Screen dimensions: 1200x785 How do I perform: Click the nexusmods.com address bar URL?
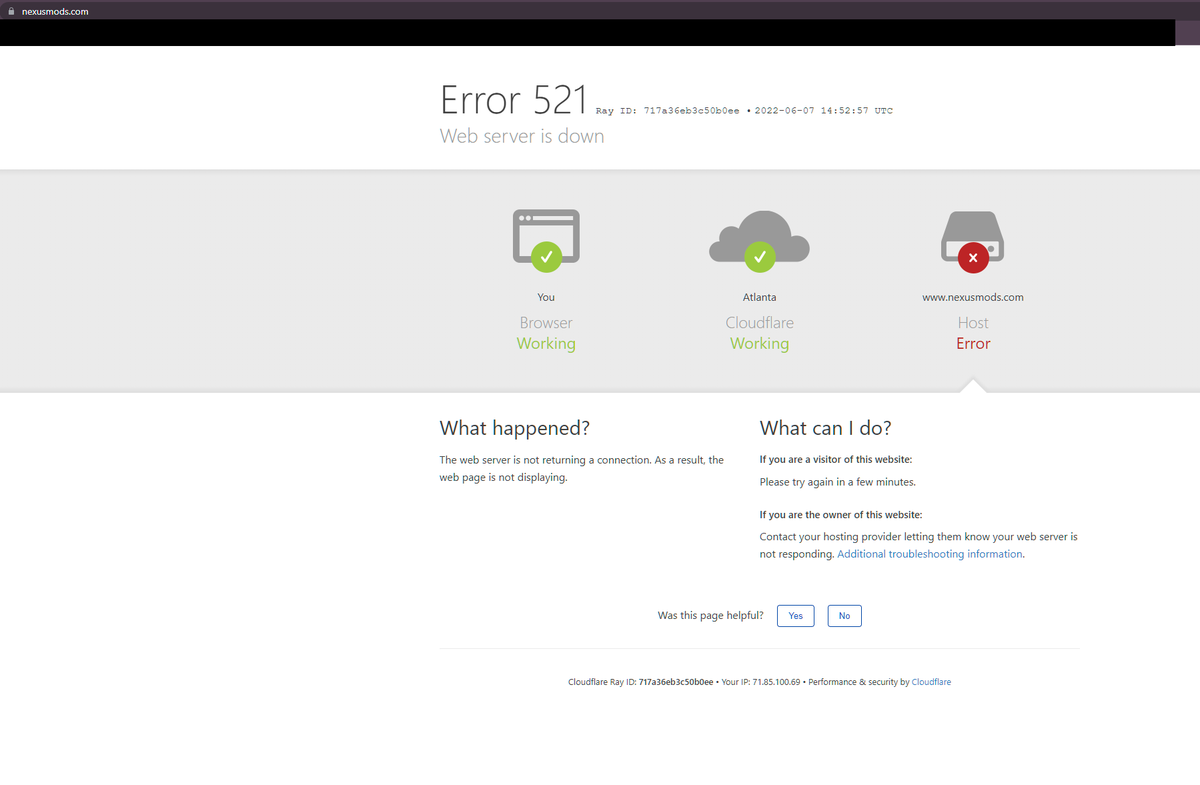(55, 11)
